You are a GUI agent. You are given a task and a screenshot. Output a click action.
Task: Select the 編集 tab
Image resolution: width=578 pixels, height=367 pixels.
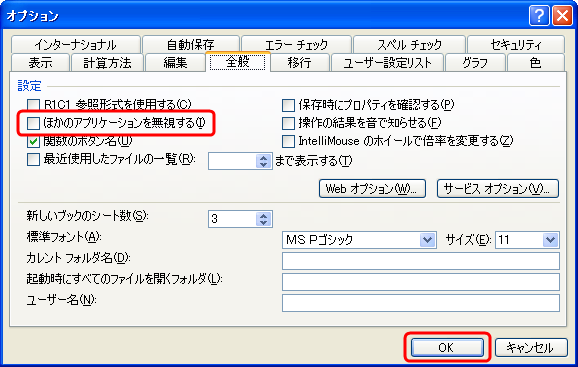pyautogui.click(x=175, y=62)
